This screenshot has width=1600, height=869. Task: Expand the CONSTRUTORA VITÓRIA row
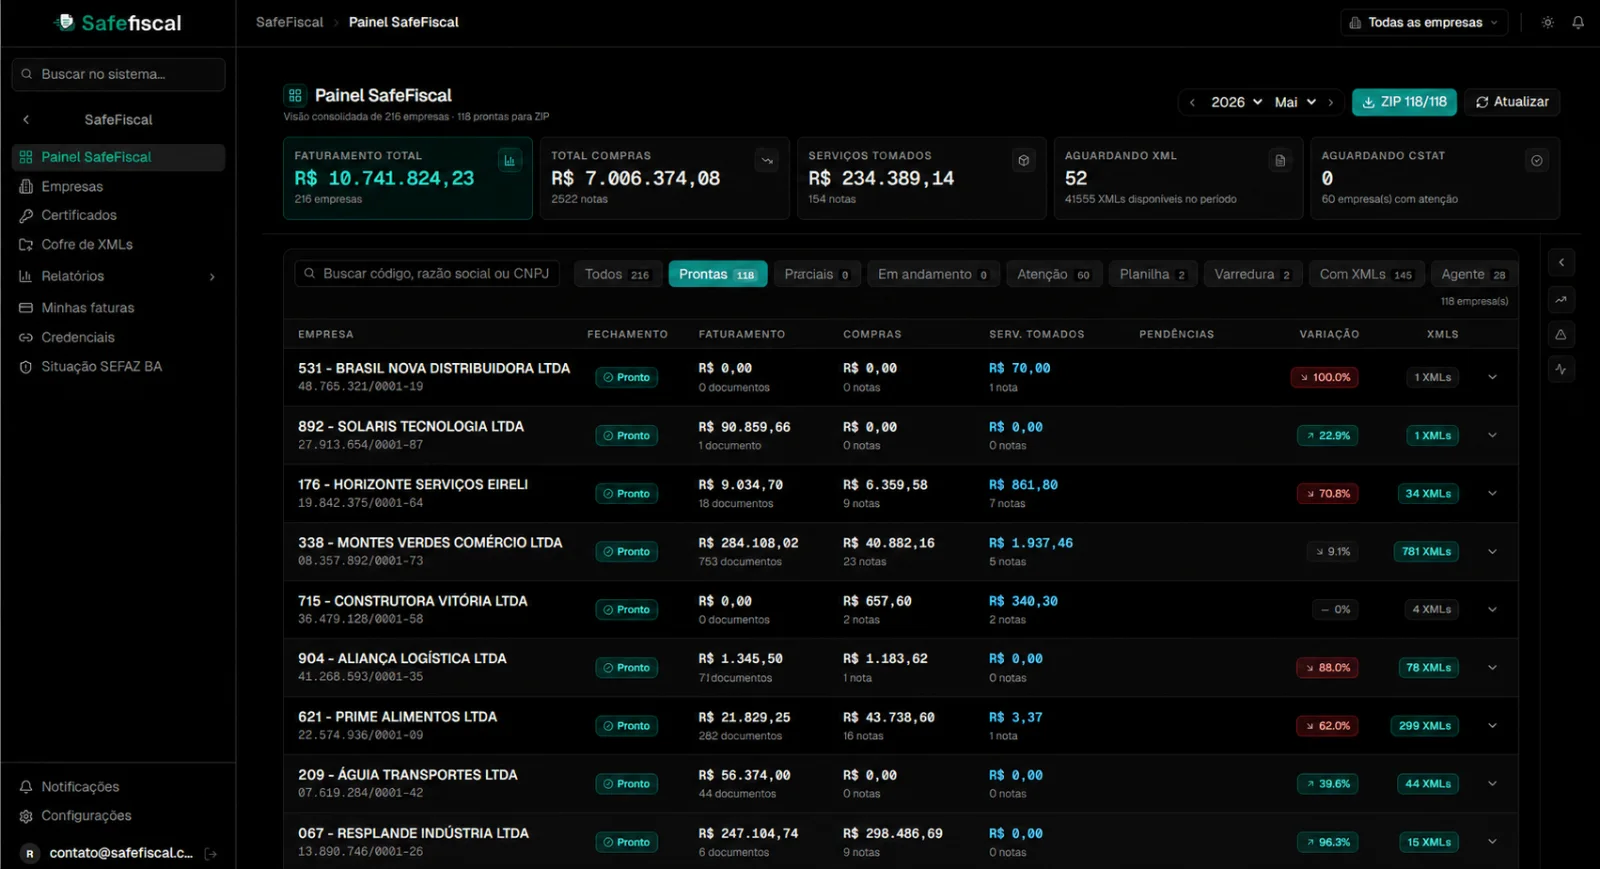click(x=1492, y=609)
